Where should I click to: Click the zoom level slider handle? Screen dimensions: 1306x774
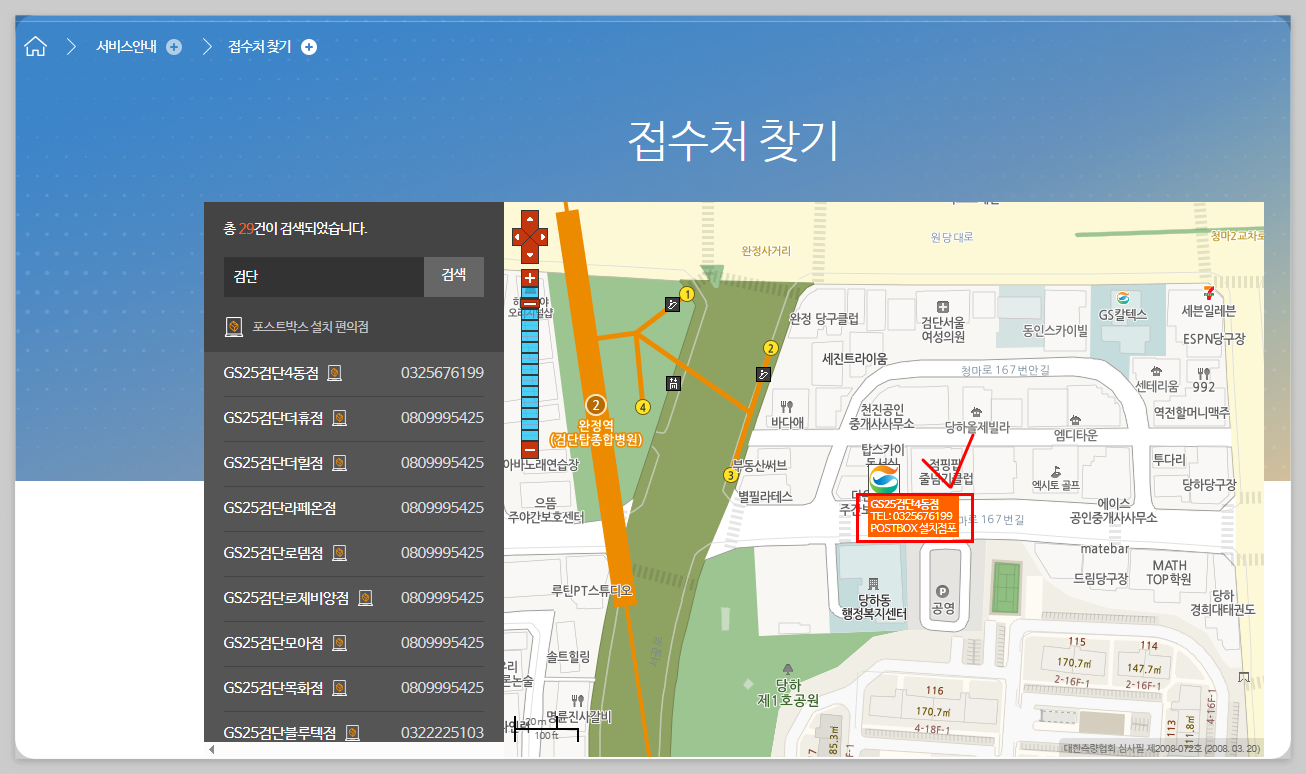tap(530, 303)
